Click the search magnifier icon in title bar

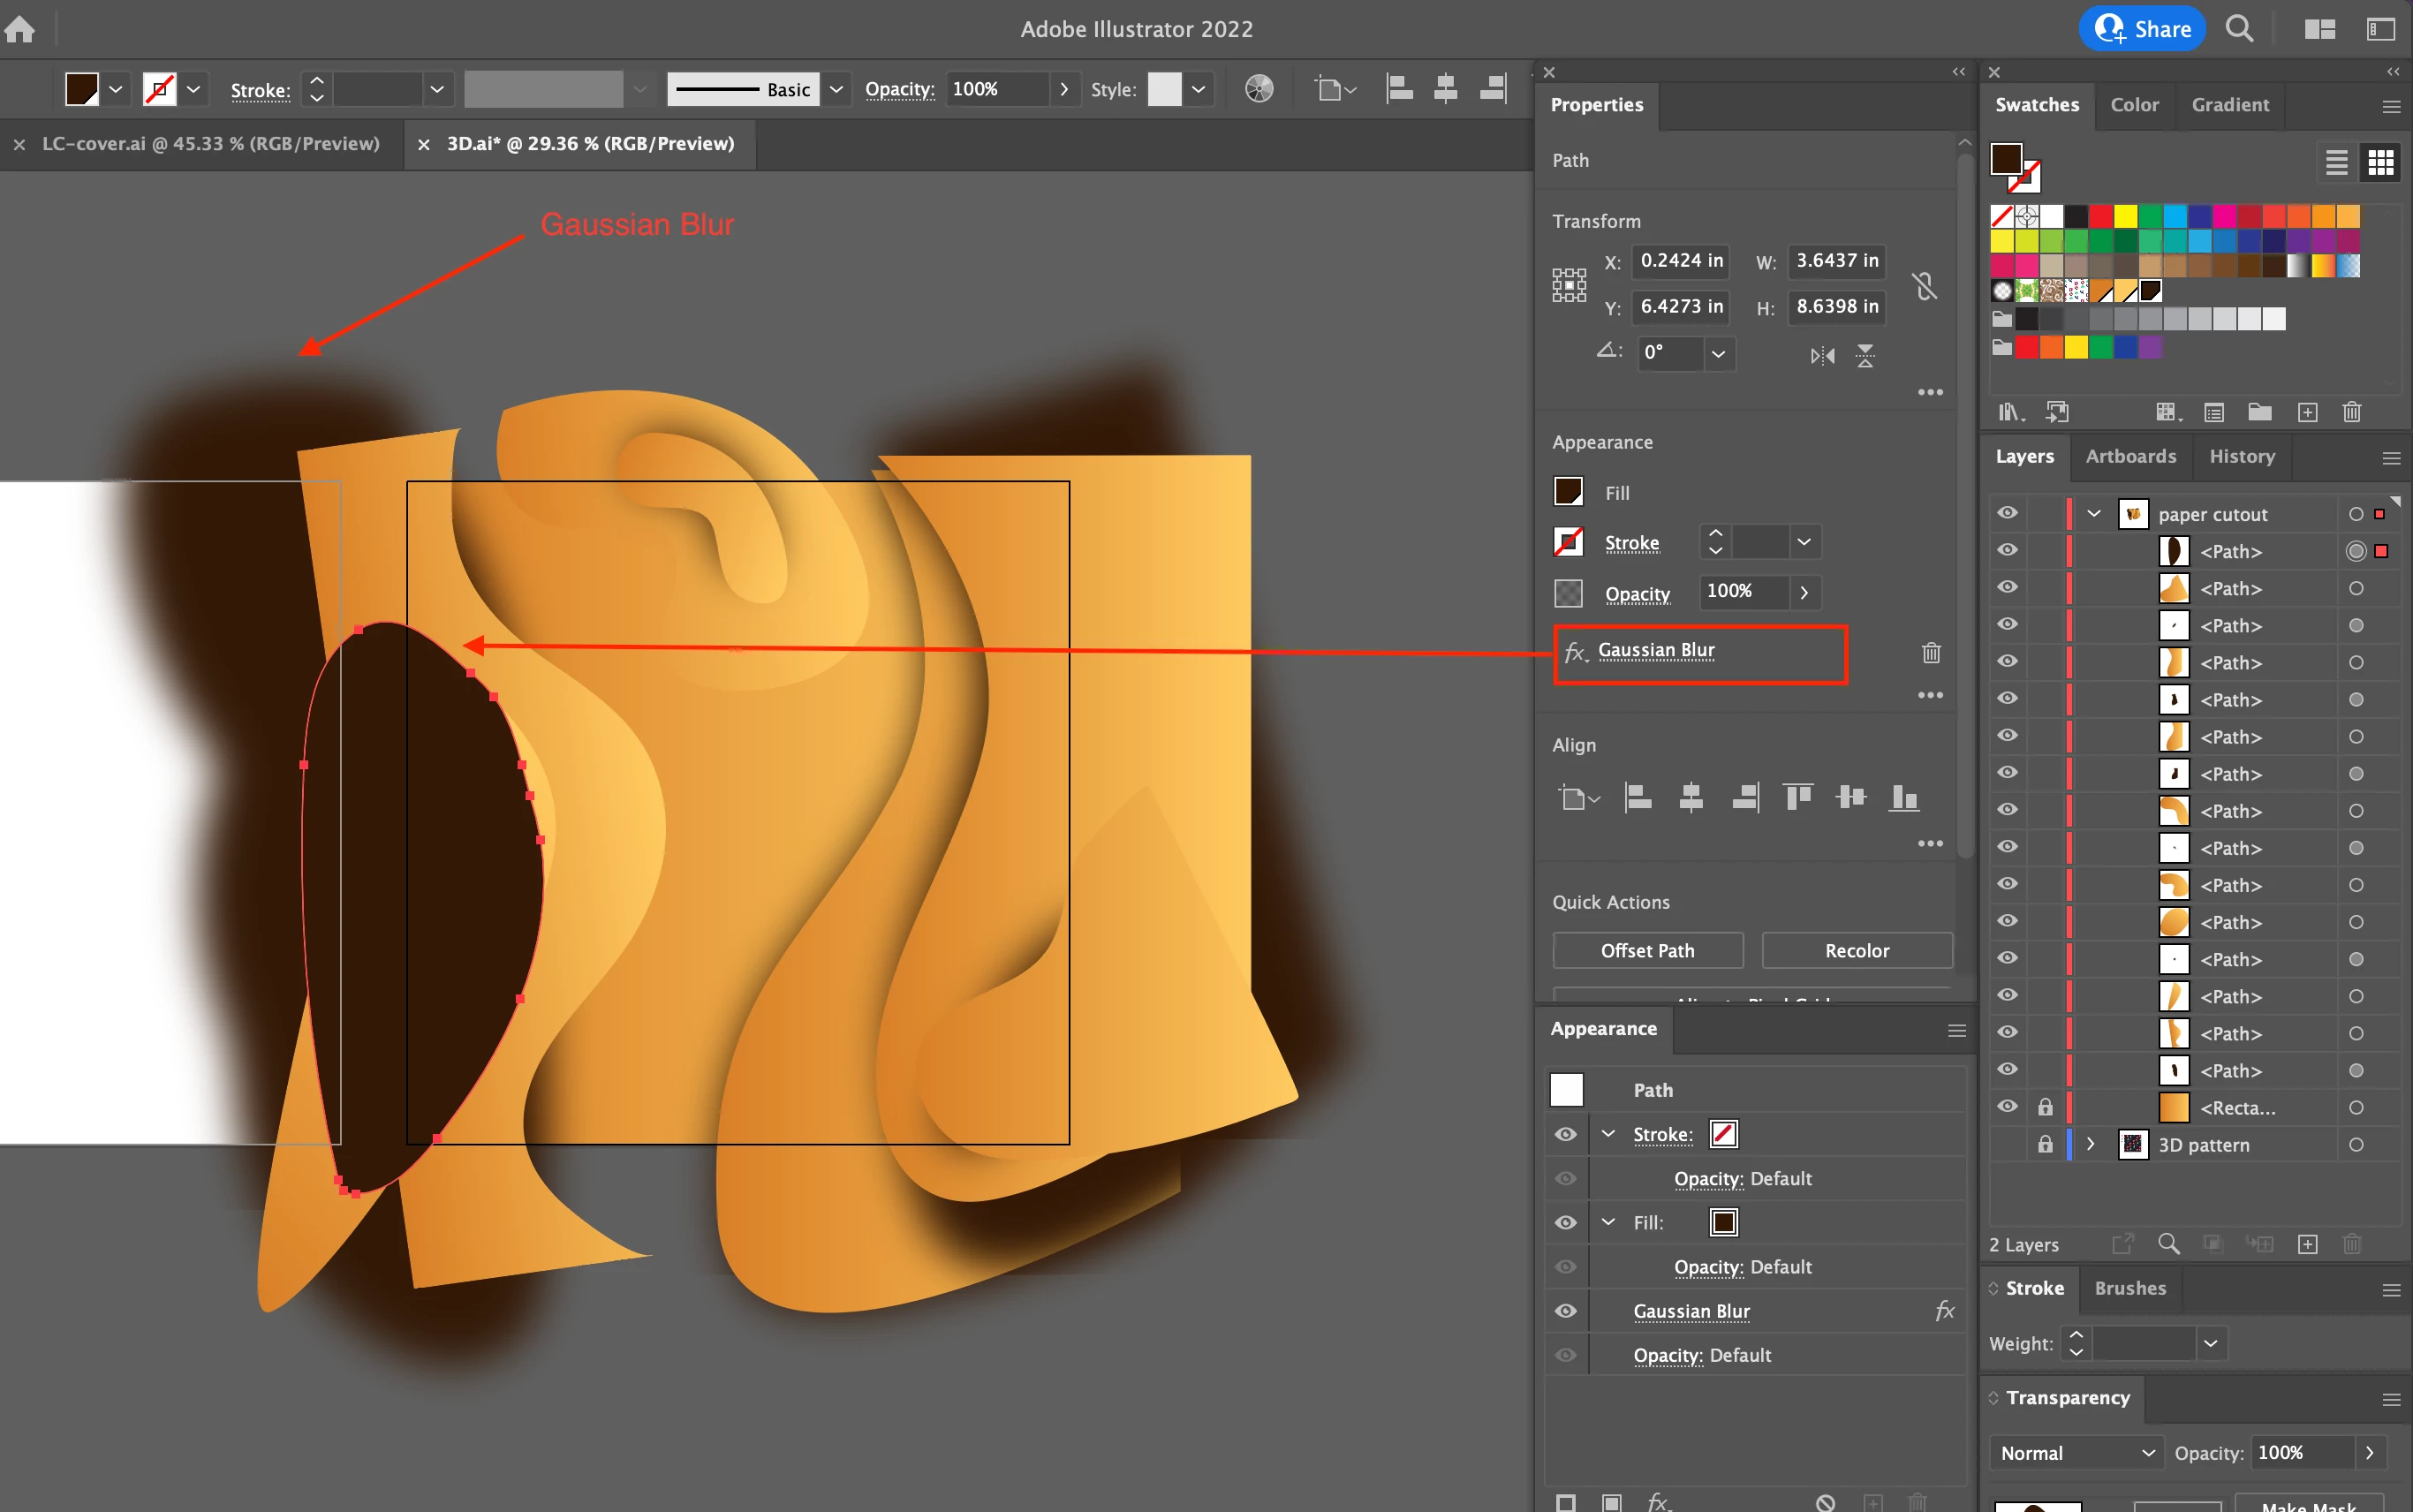(x=2240, y=29)
